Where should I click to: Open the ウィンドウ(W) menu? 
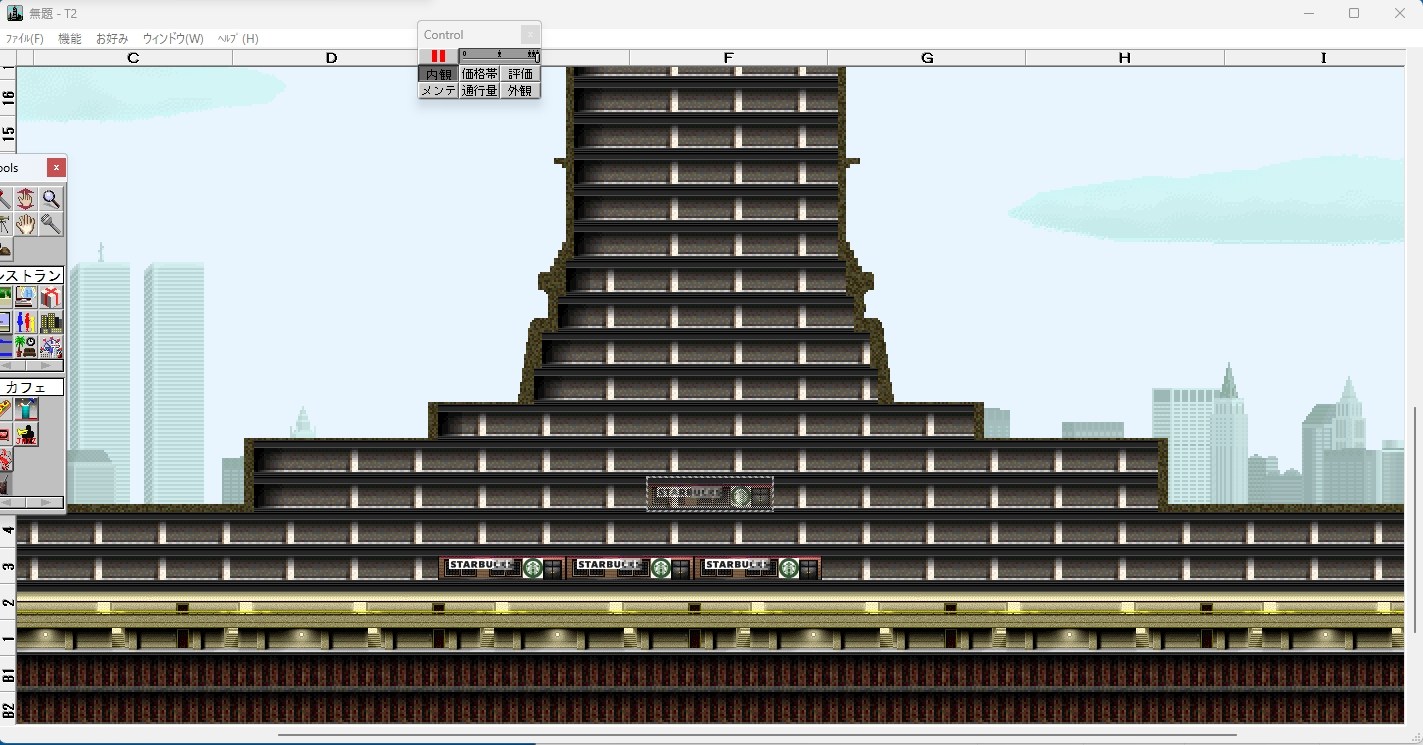[x=173, y=39]
